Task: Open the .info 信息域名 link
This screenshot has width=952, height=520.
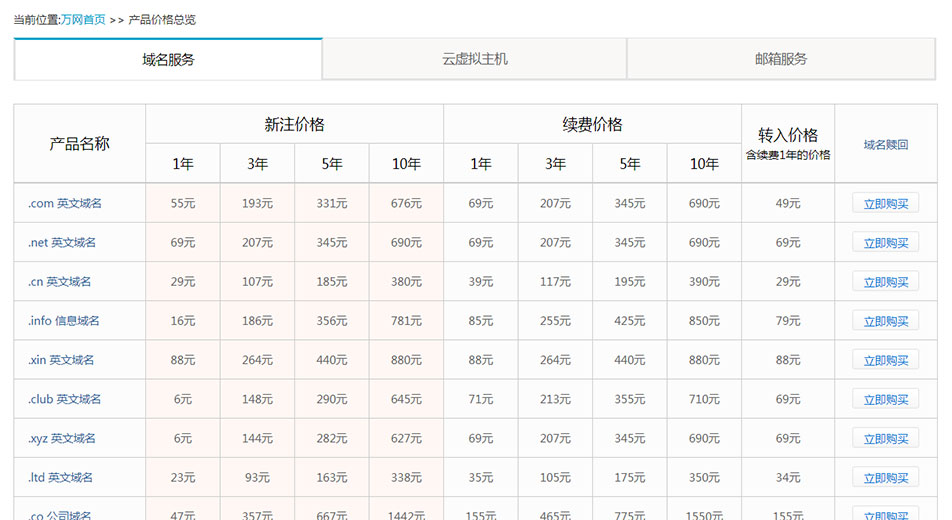Action: 64,321
